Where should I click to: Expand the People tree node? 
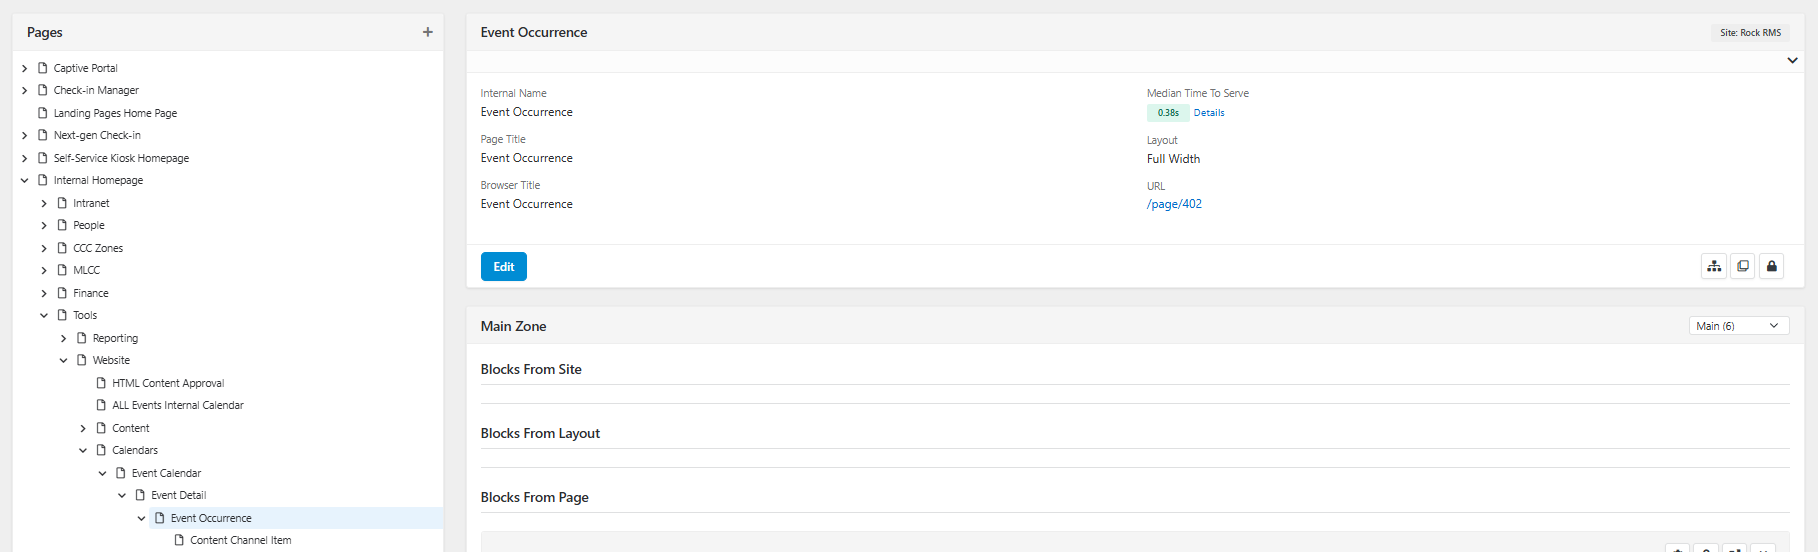tap(44, 225)
